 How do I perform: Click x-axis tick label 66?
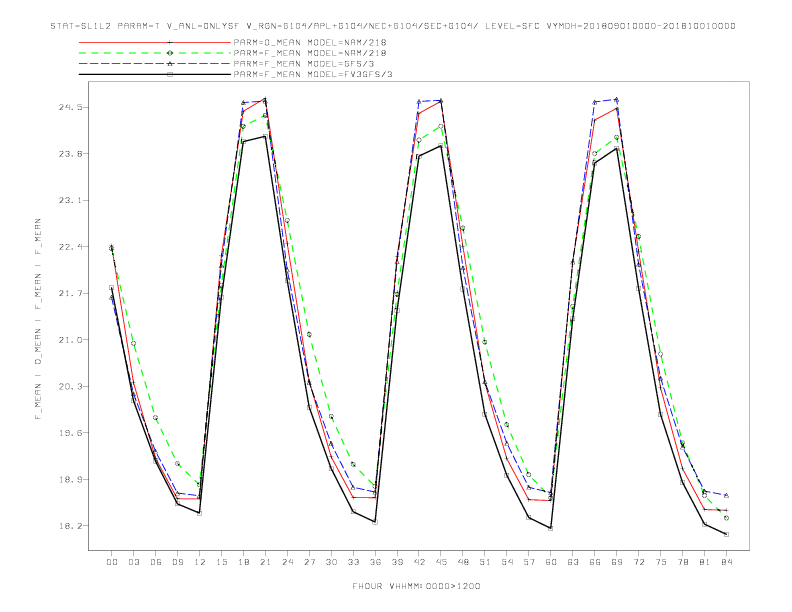point(595,562)
